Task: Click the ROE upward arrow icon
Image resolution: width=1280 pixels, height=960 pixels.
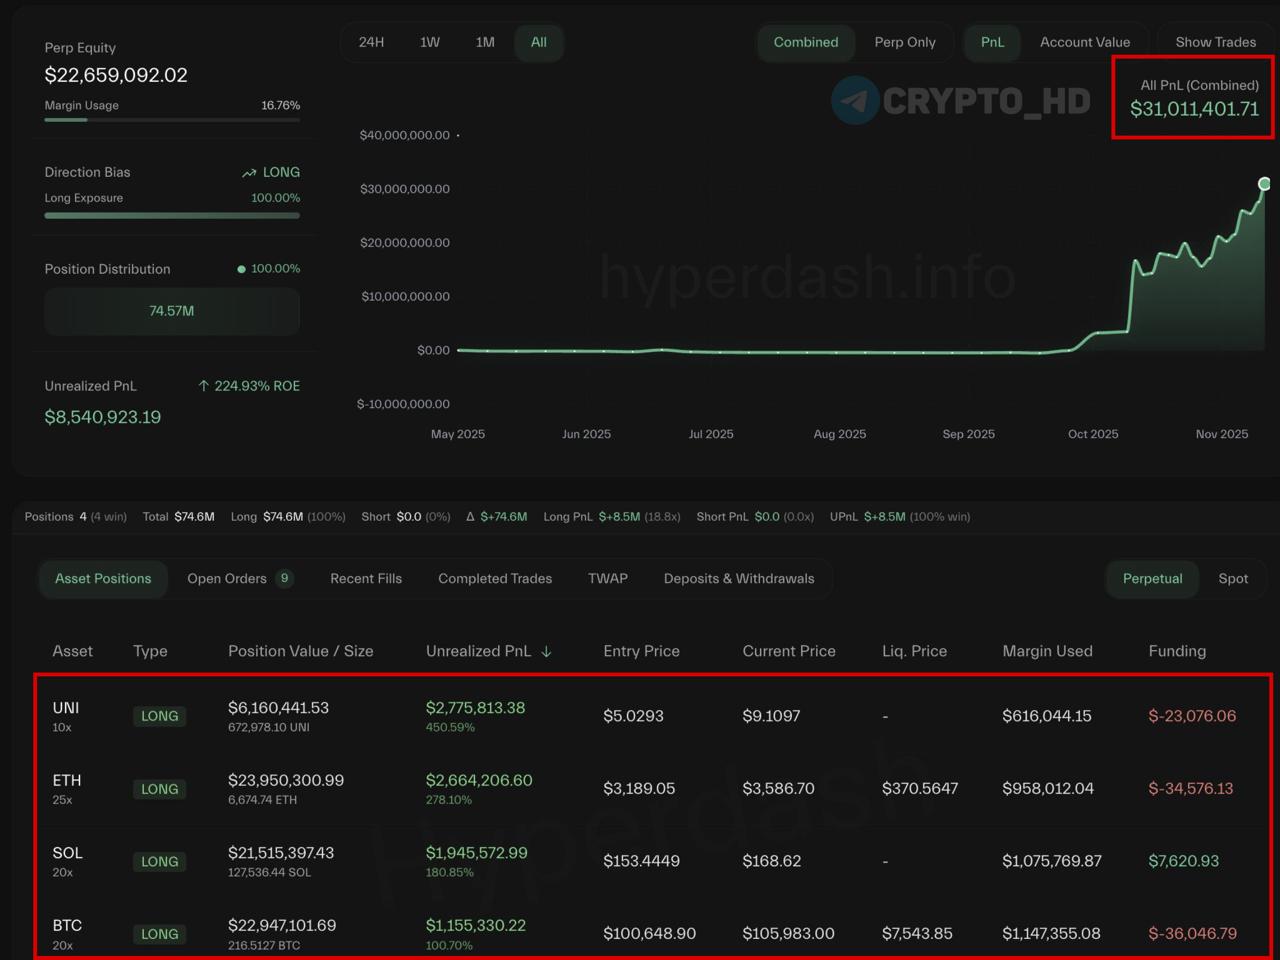Action: tap(204, 386)
